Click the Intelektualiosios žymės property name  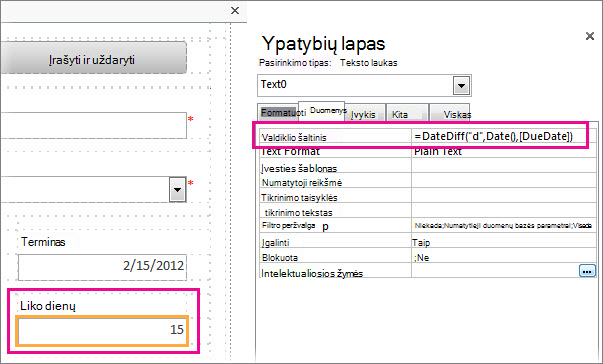tap(312, 273)
